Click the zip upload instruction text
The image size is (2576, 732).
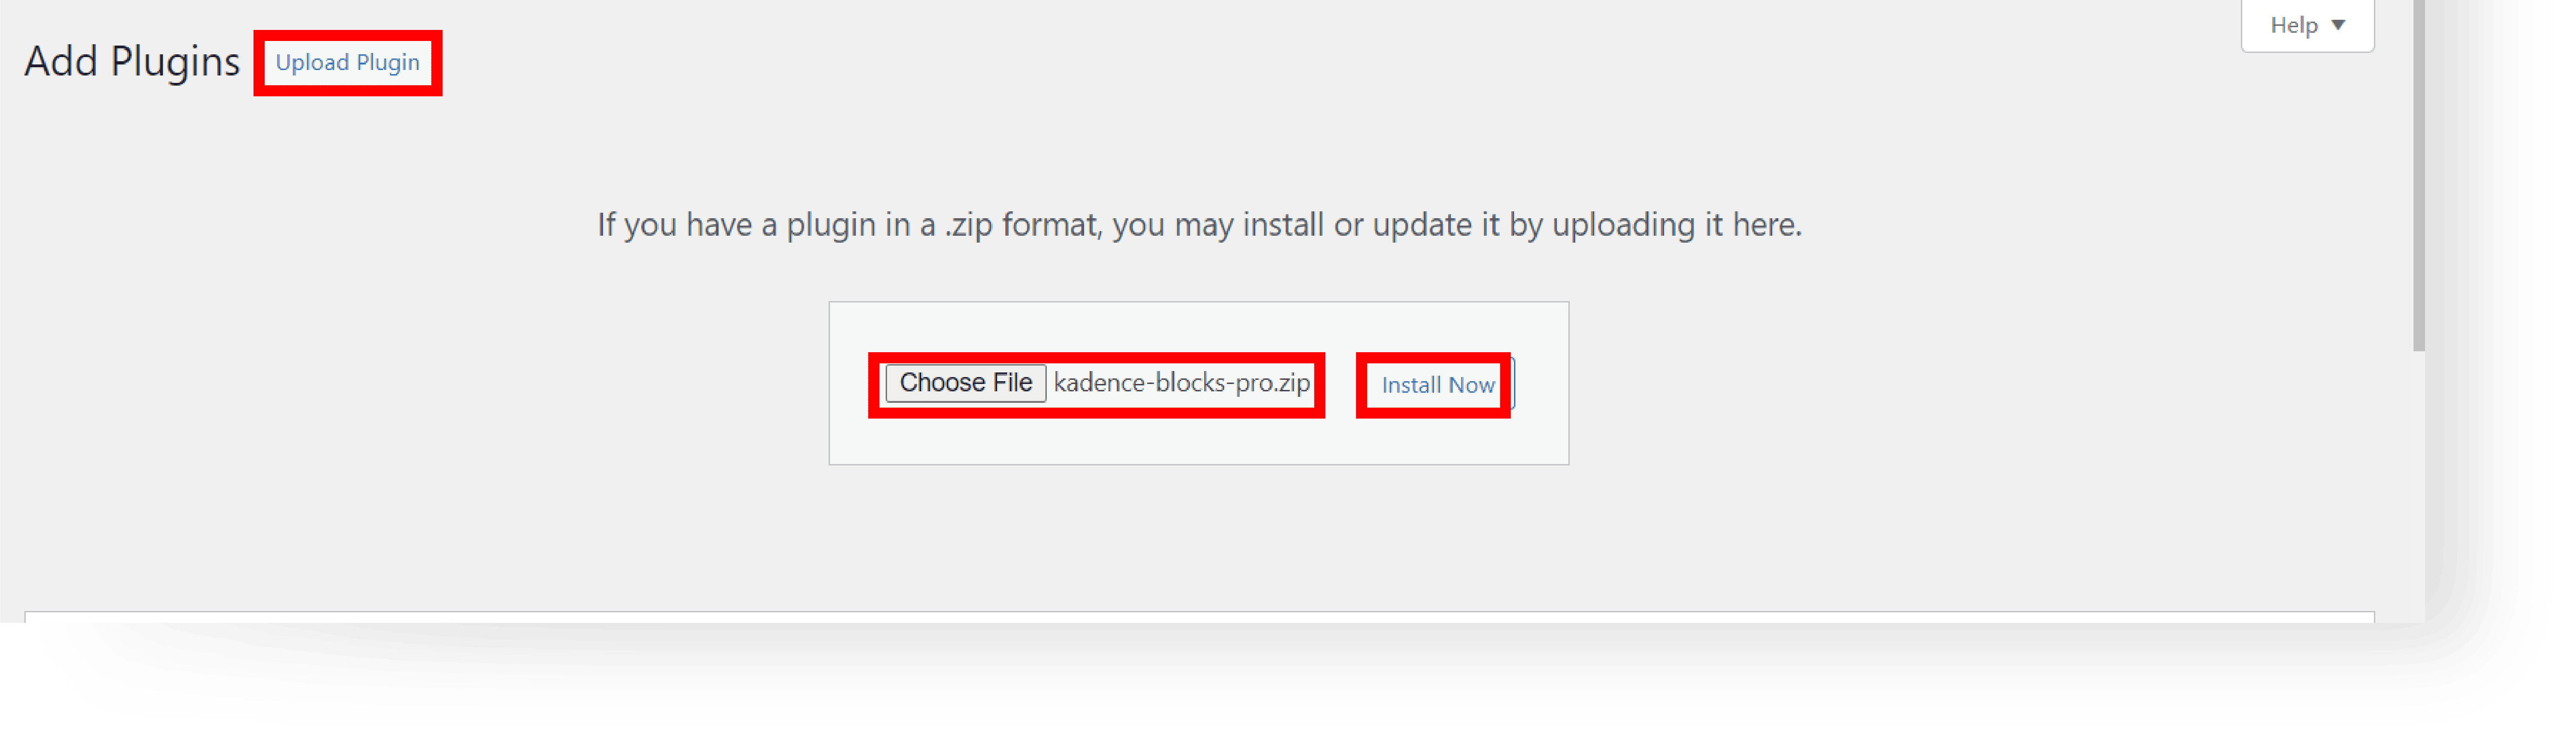coord(1199,225)
